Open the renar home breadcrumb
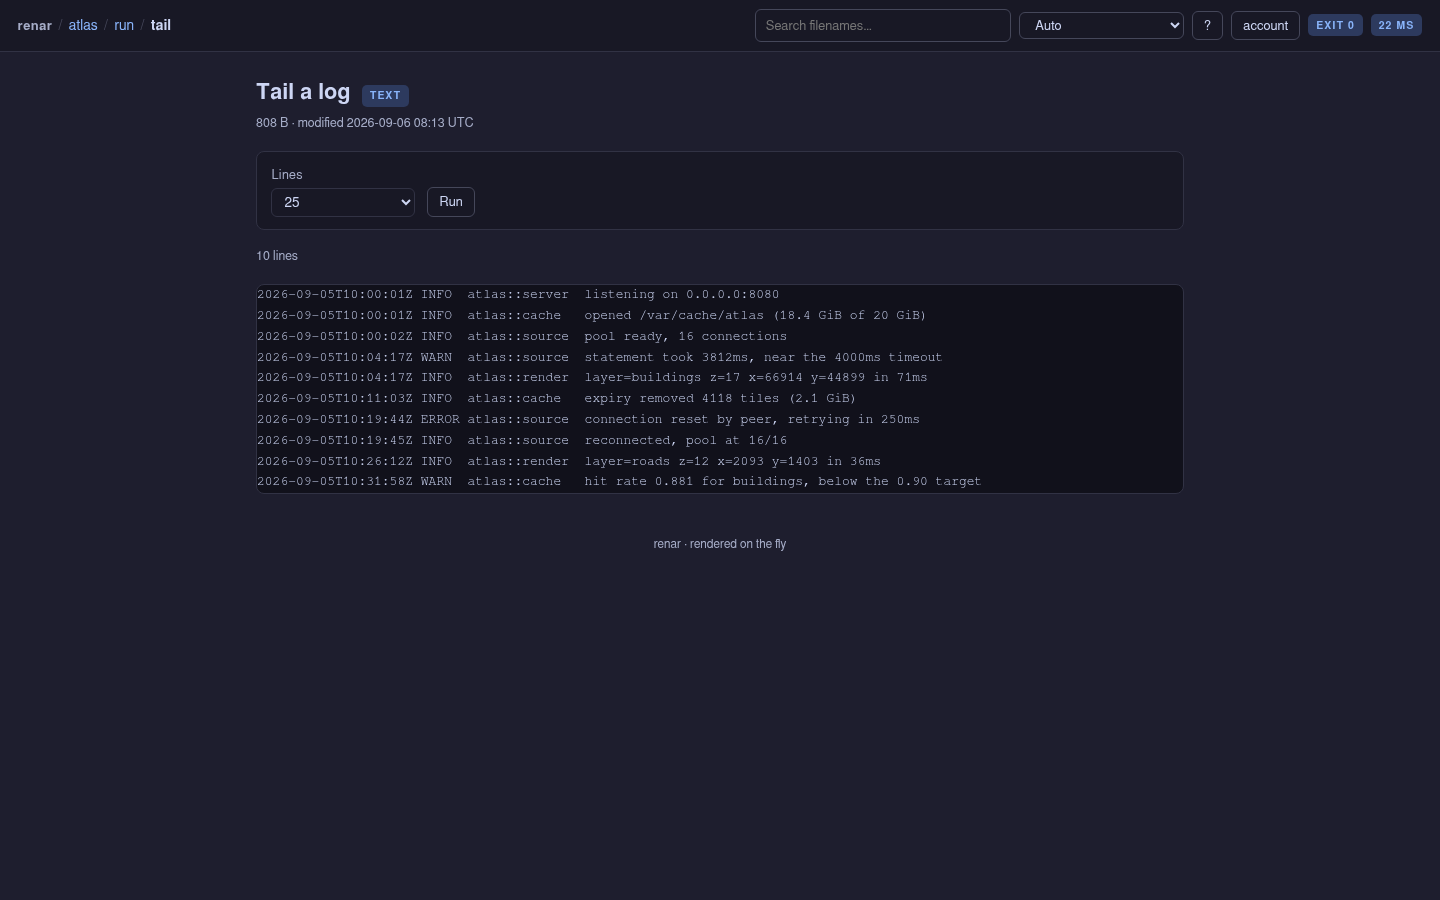1440x900 pixels. point(35,25)
